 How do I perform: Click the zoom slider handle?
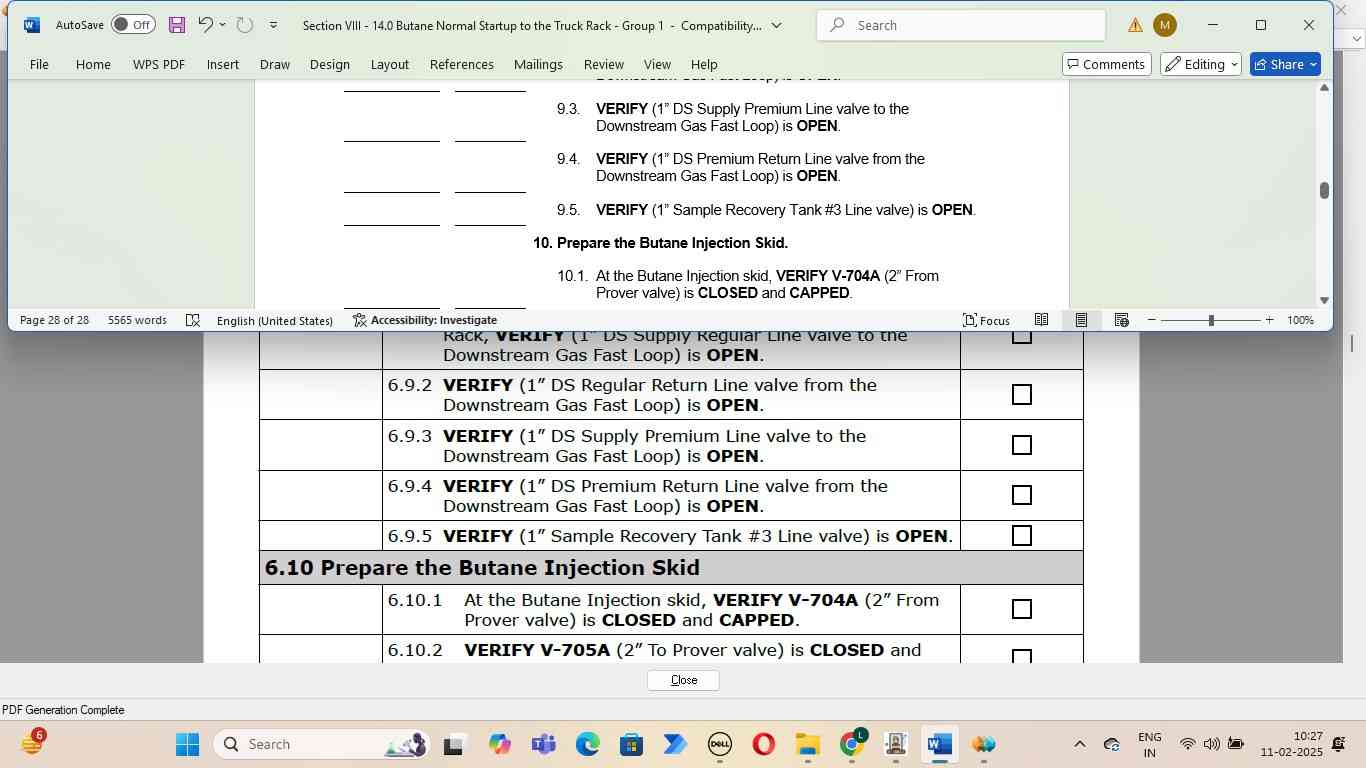pyautogui.click(x=1211, y=320)
